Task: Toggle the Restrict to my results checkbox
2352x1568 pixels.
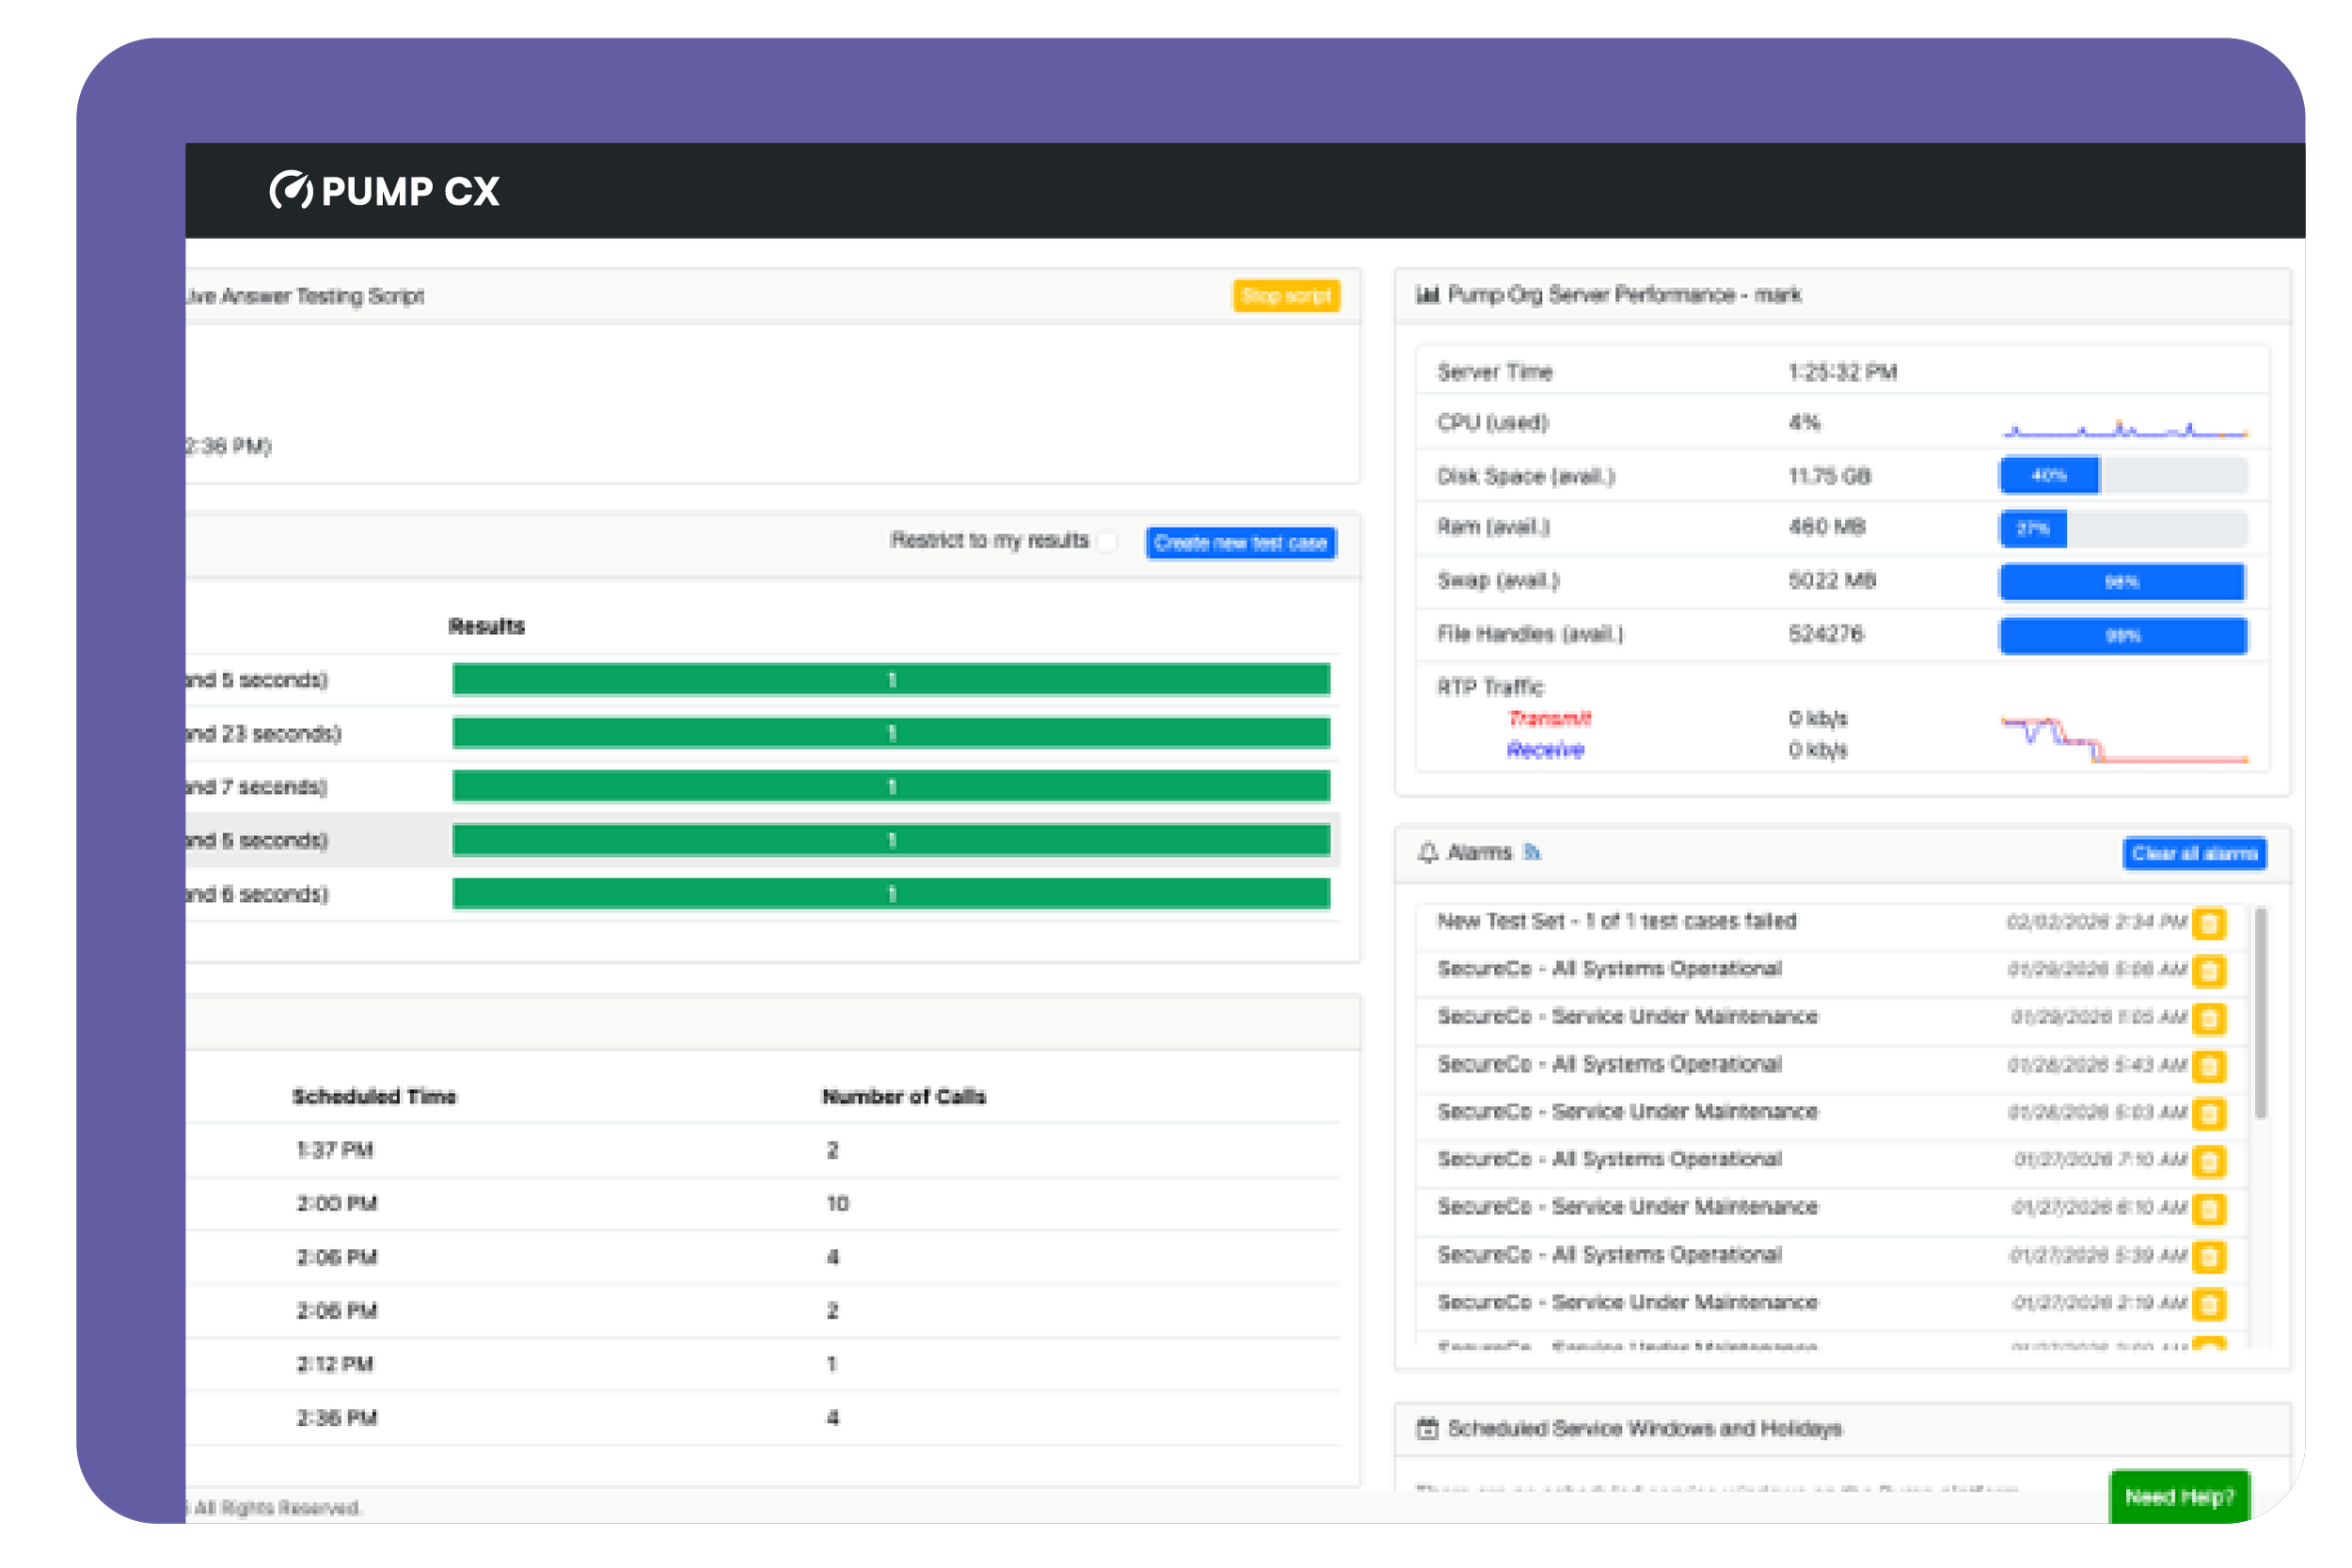Action: click(x=1107, y=542)
